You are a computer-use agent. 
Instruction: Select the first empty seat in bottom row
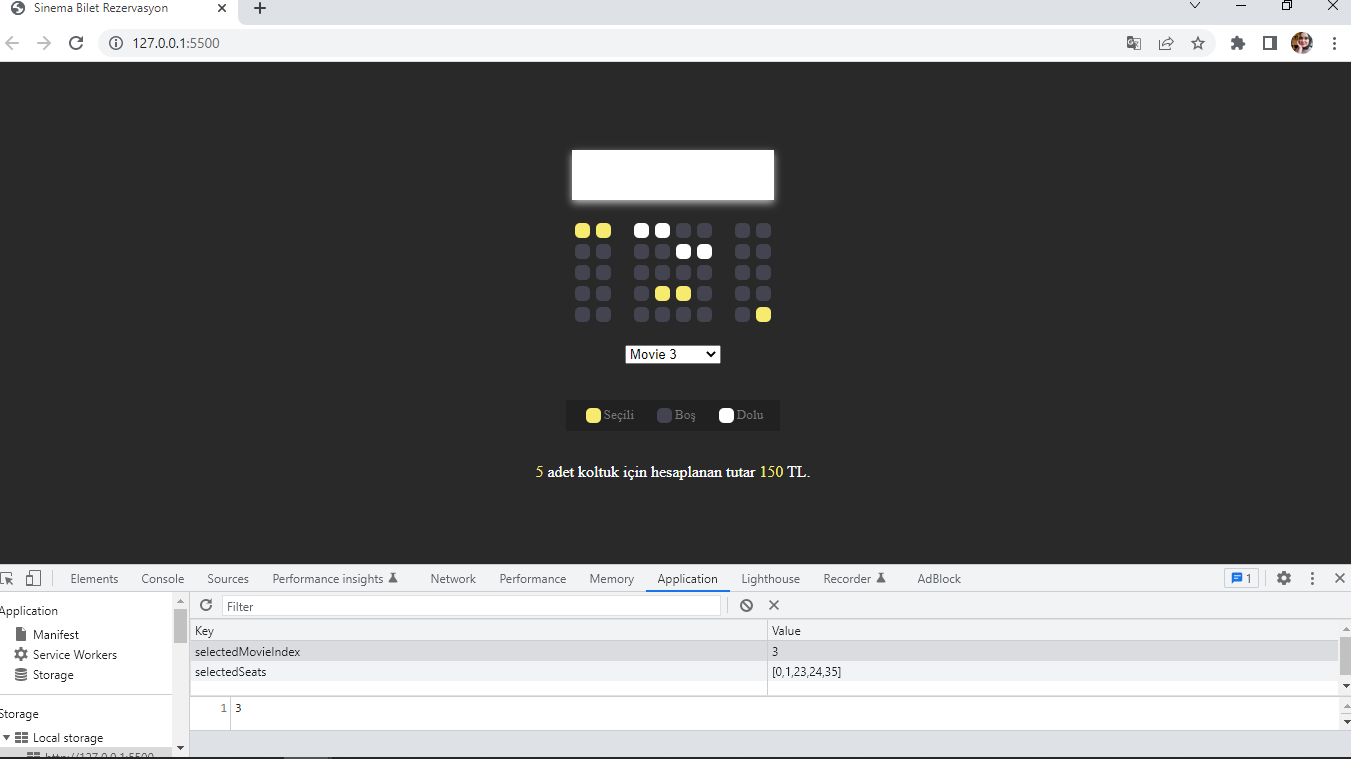pos(582,315)
